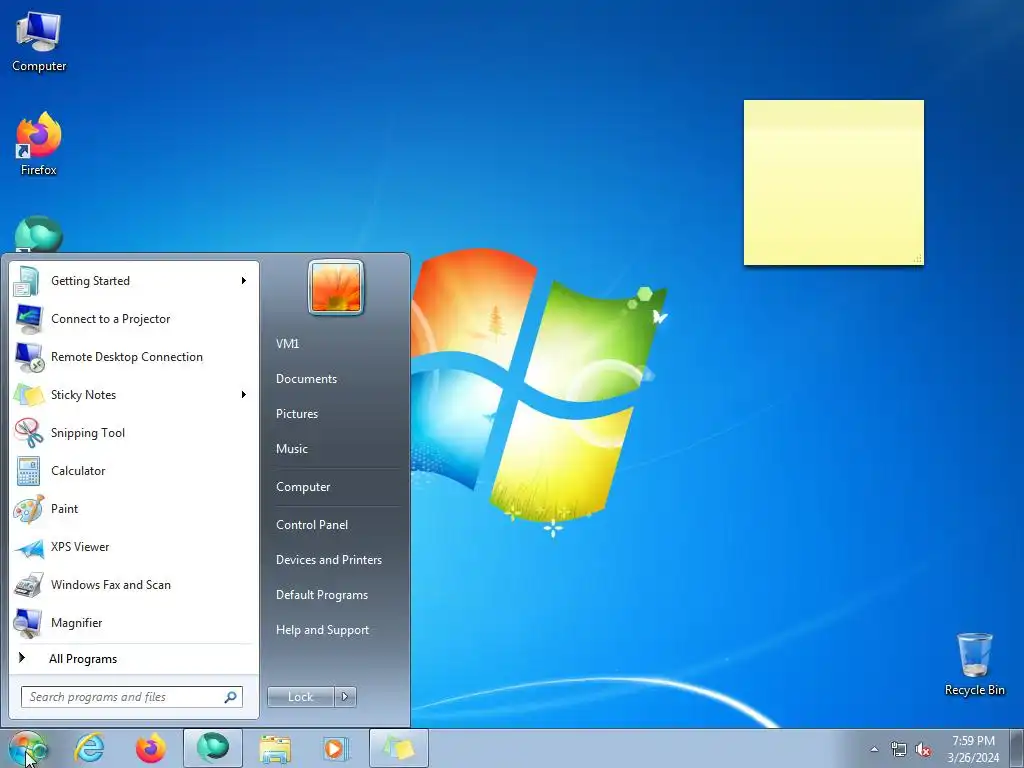1024x768 pixels.
Task: Click the Sticky Notes taskbar button
Action: coord(398,748)
